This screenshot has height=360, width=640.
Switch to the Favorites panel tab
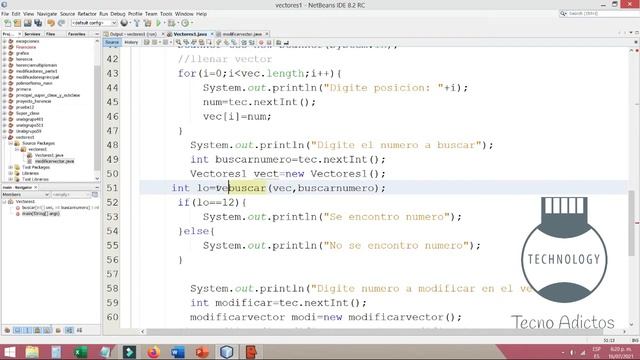coord(77,34)
